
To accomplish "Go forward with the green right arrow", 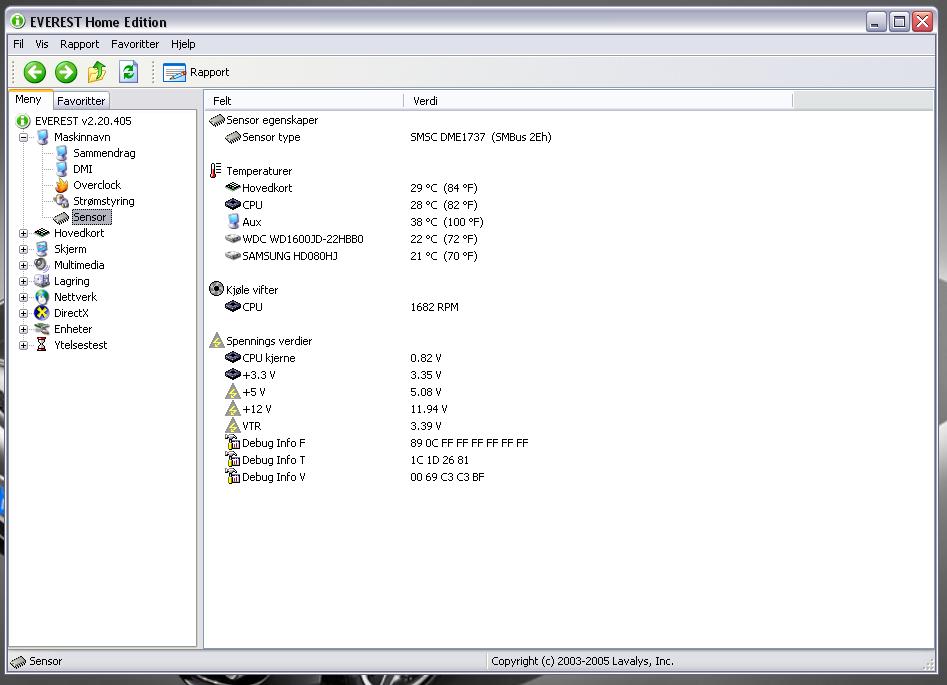I will point(66,72).
